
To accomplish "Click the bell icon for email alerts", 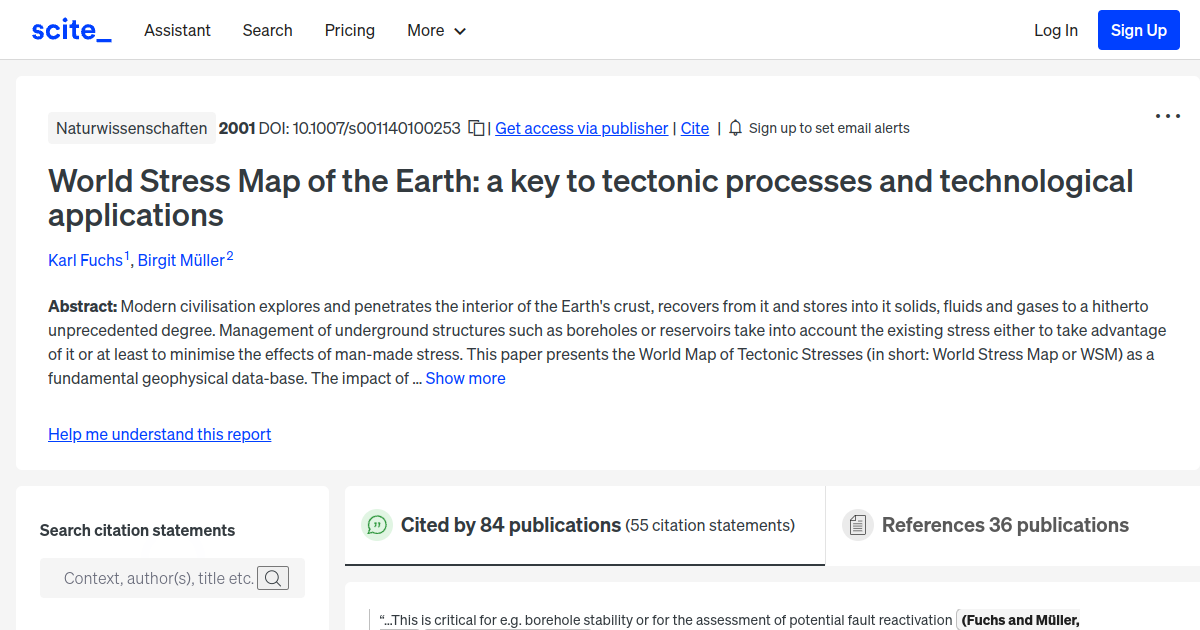I will tap(735, 128).
